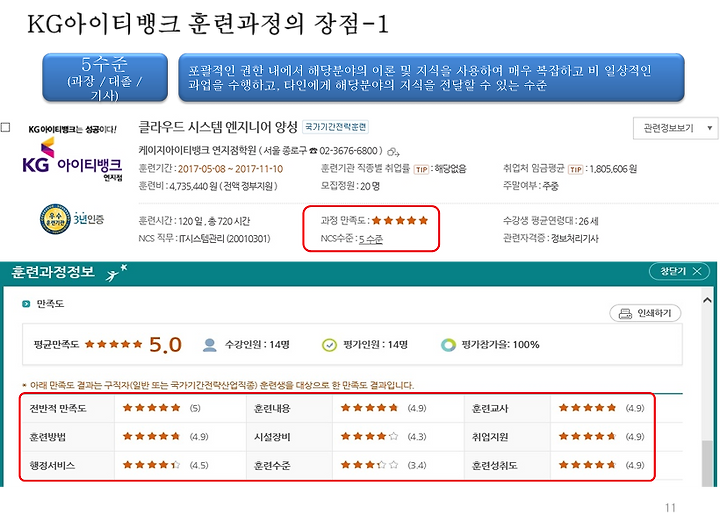Click the 1,805,606원 average wage value
720x521 pixels.
pyautogui.click(x=613, y=169)
